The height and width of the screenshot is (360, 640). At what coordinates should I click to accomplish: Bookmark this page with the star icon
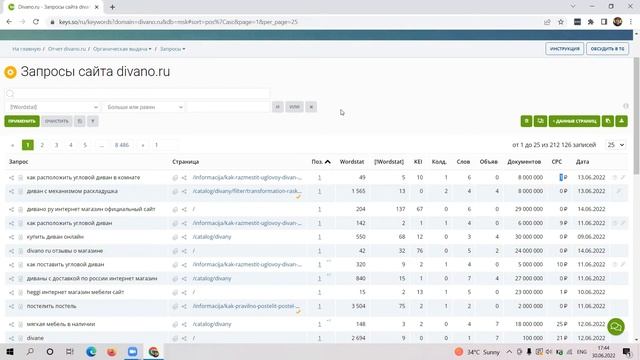tap(561, 22)
